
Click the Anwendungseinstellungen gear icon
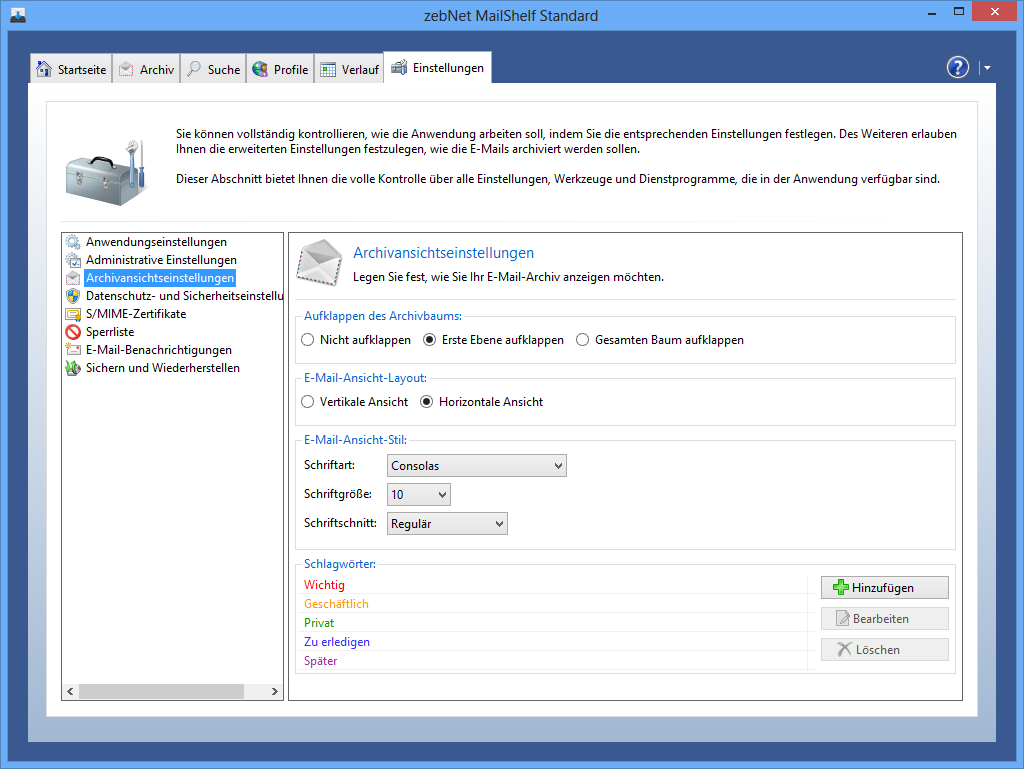pos(73,242)
